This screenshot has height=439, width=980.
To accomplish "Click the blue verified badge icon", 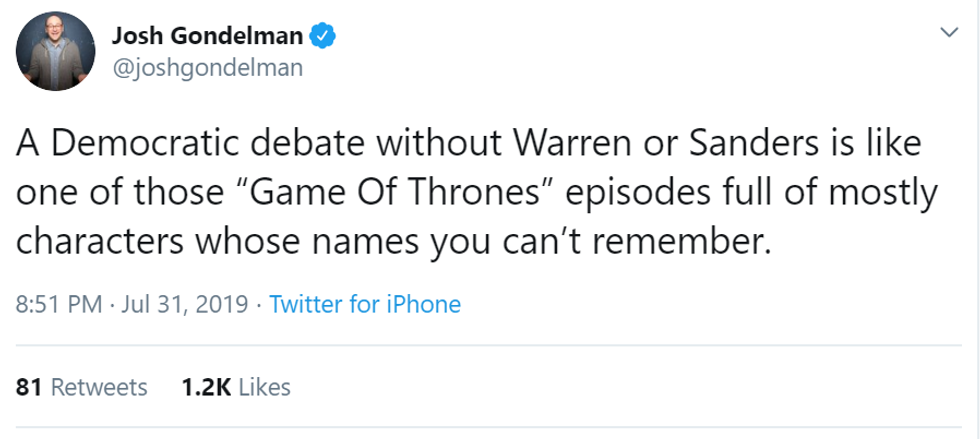I will coord(320,39).
